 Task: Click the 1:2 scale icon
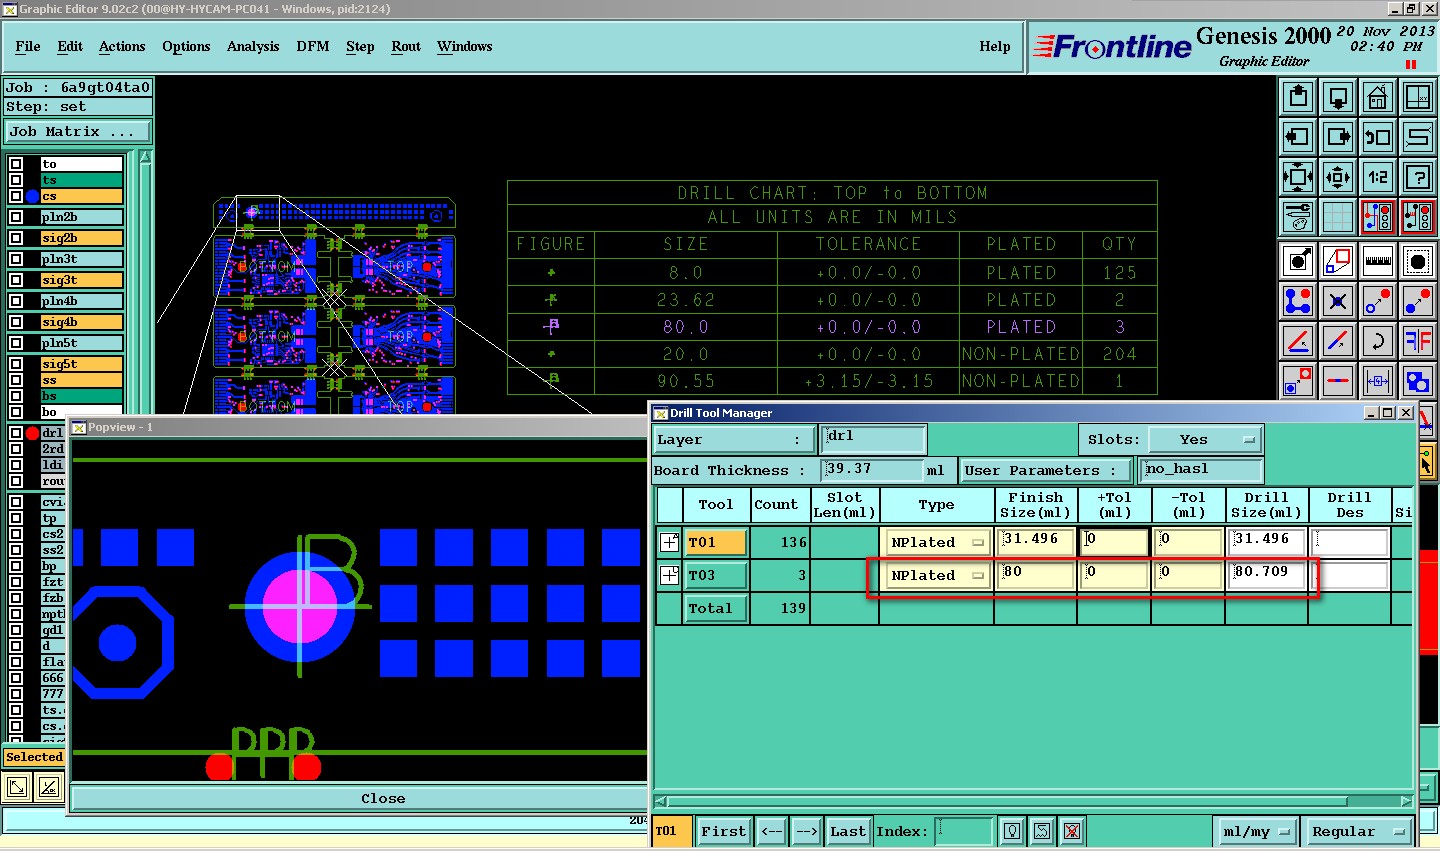[x=1378, y=177]
